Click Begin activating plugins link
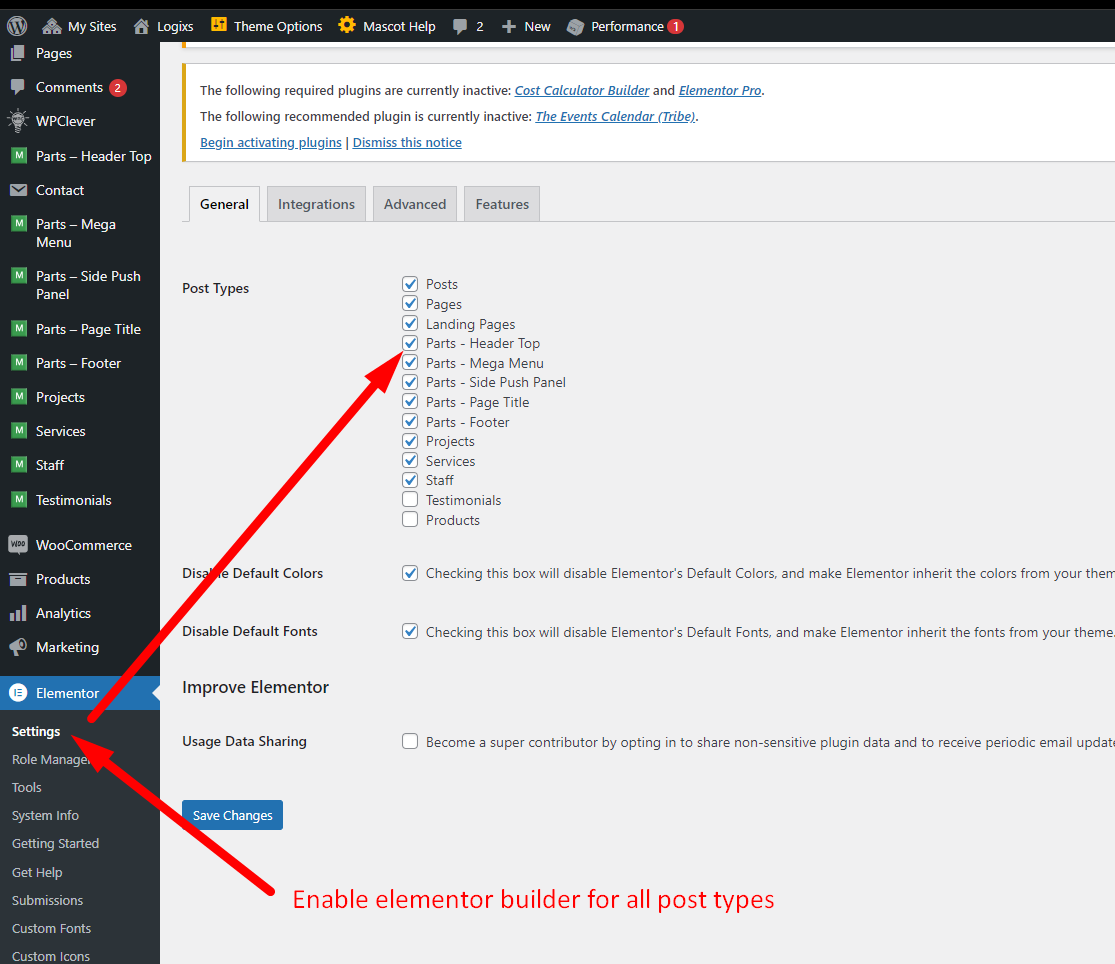This screenshot has height=964, width=1115. [x=271, y=142]
